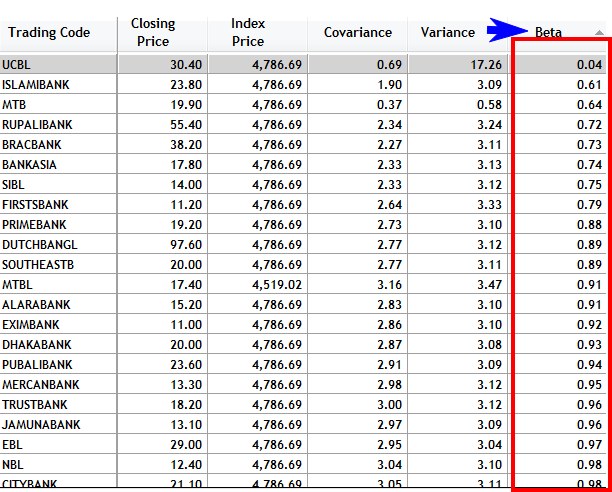612x492 pixels.
Task: Click FIRSTSBANK beta value 0.79
Action: click(589, 204)
